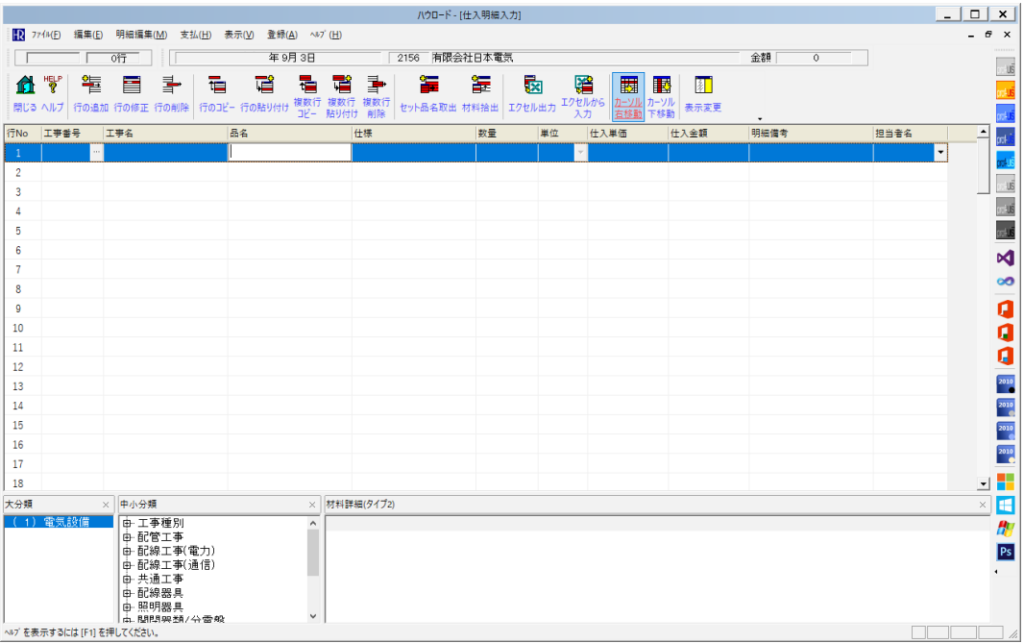Open セット品名取出 from the toolbar
Image resolution: width=1024 pixels, height=643 pixels.
click(x=428, y=87)
